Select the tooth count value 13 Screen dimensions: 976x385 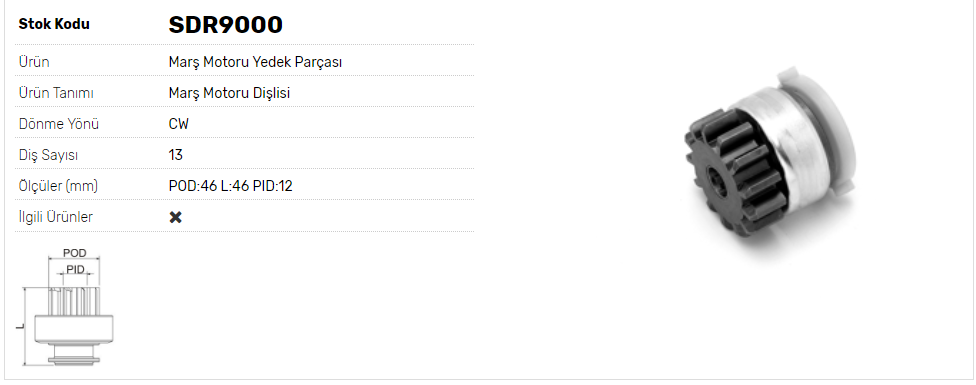tap(175, 155)
